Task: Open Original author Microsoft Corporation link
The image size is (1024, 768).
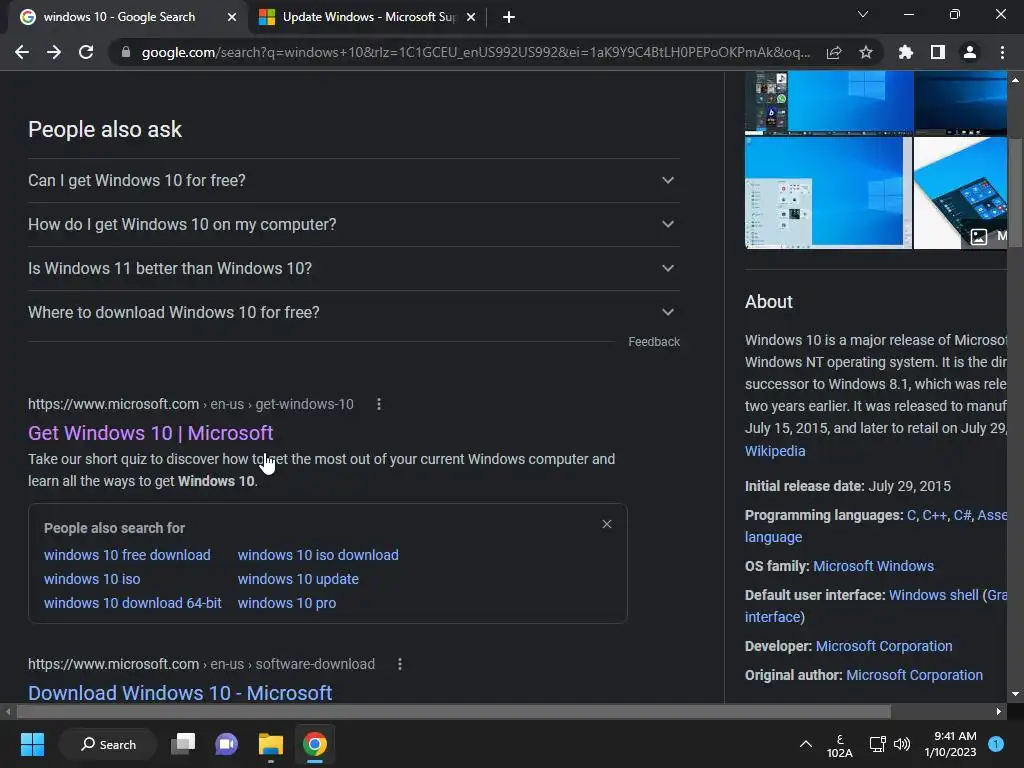Action: point(914,675)
